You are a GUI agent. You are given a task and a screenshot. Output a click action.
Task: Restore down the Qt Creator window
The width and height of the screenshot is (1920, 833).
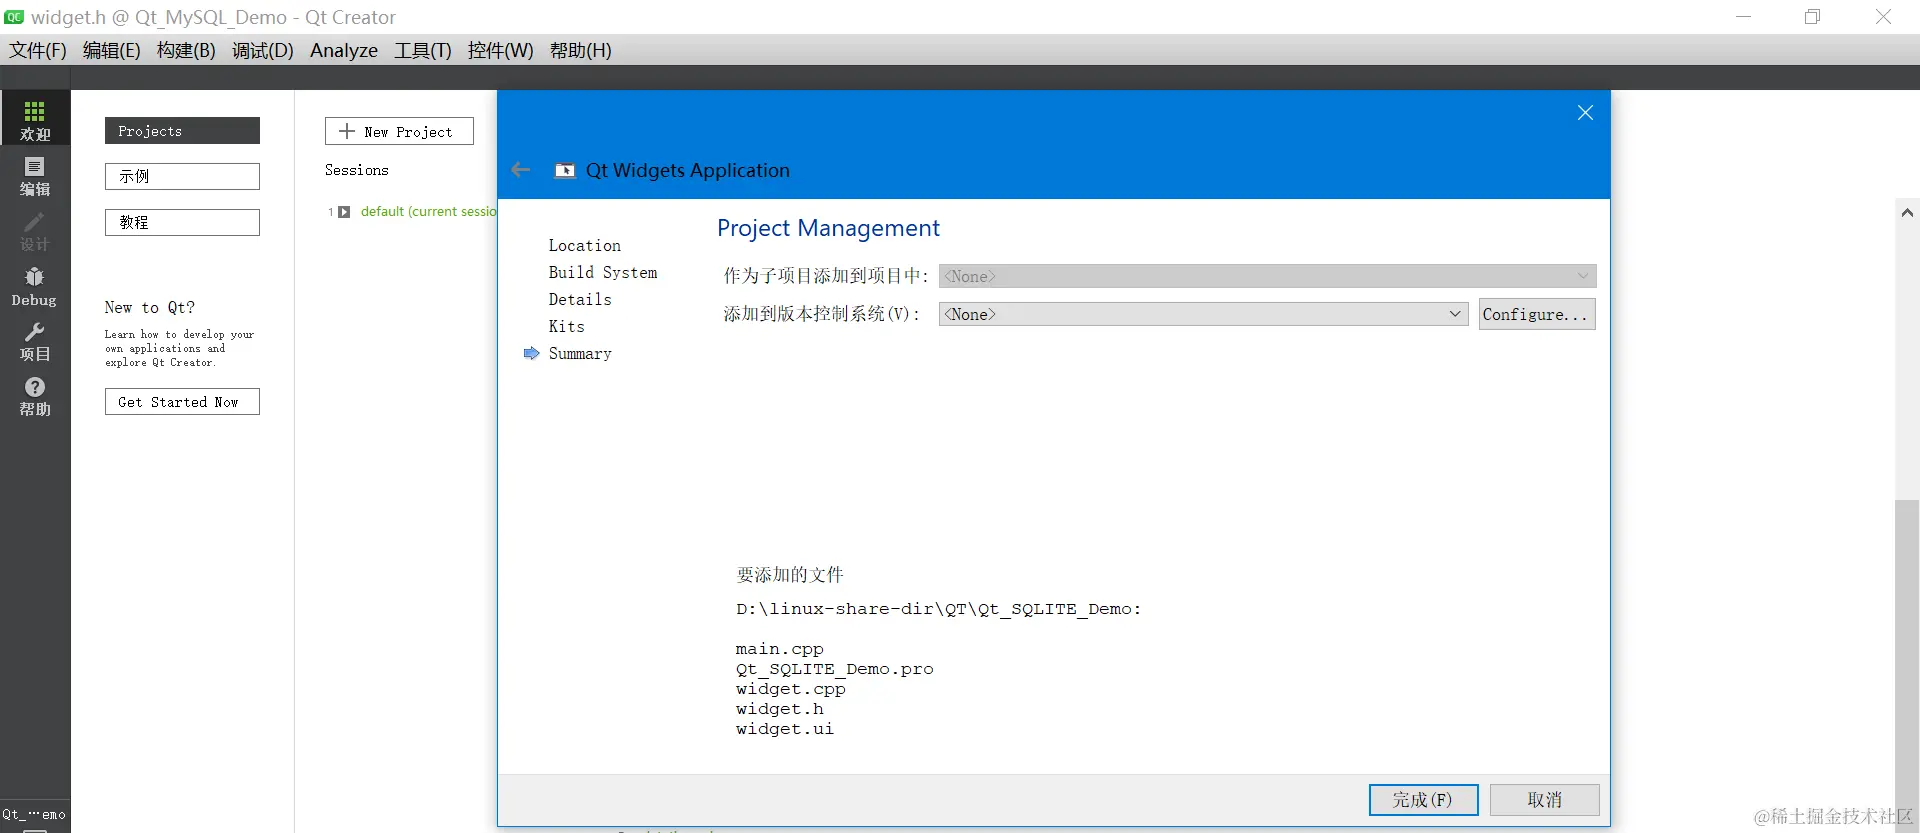[1812, 17]
